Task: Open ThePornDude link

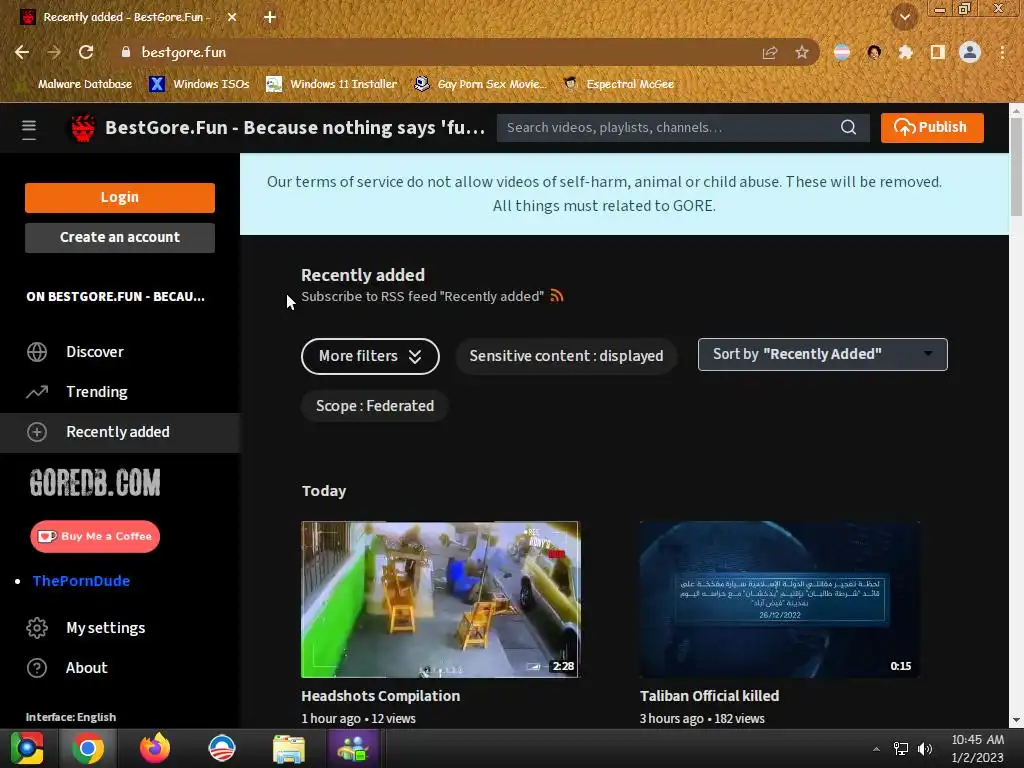Action: click(81, 581)
